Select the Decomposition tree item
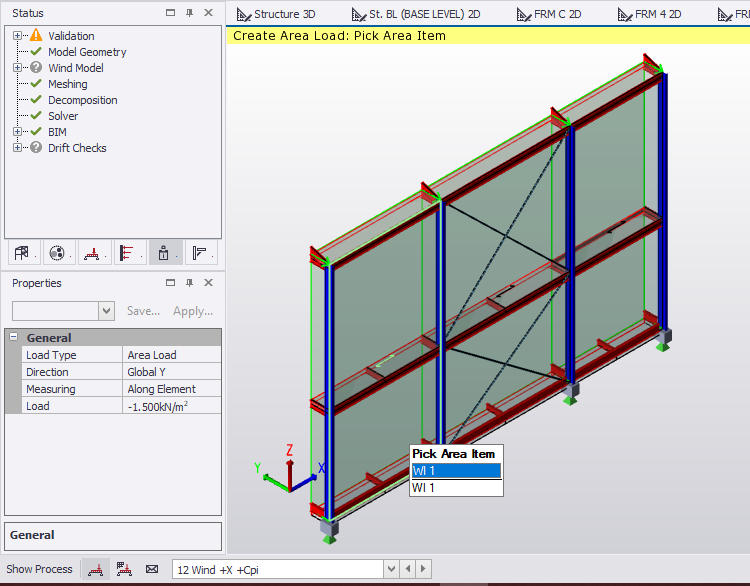This screenshot has height=586, width=750. [83, 100]
